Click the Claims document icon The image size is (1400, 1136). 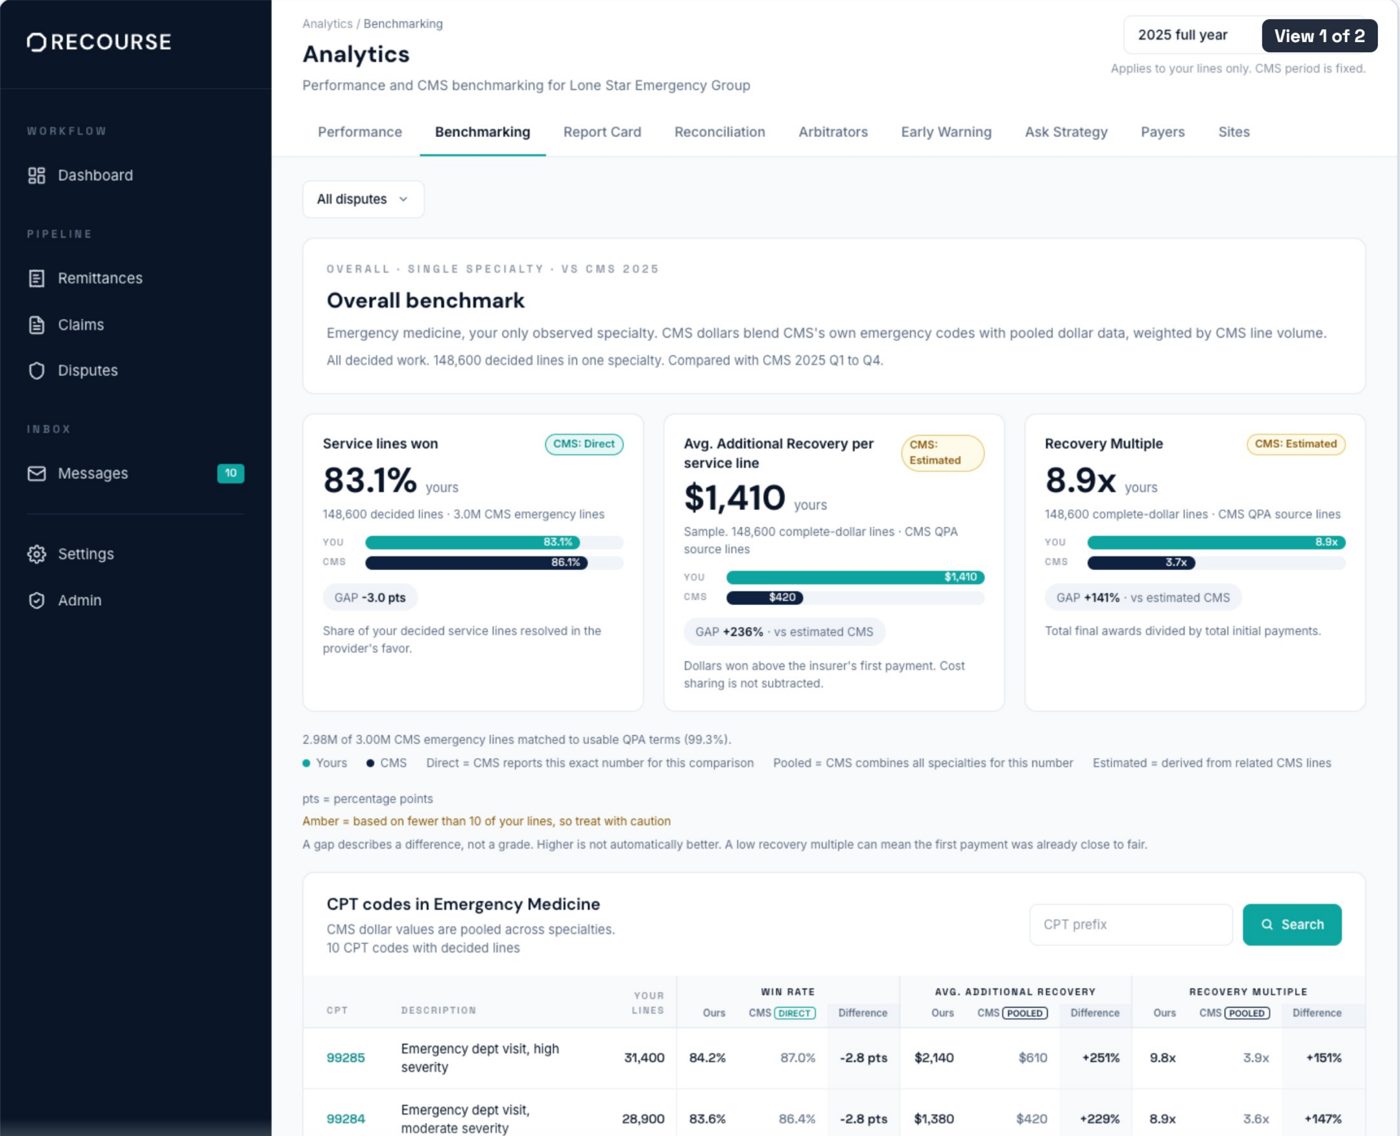pos(37,325)
